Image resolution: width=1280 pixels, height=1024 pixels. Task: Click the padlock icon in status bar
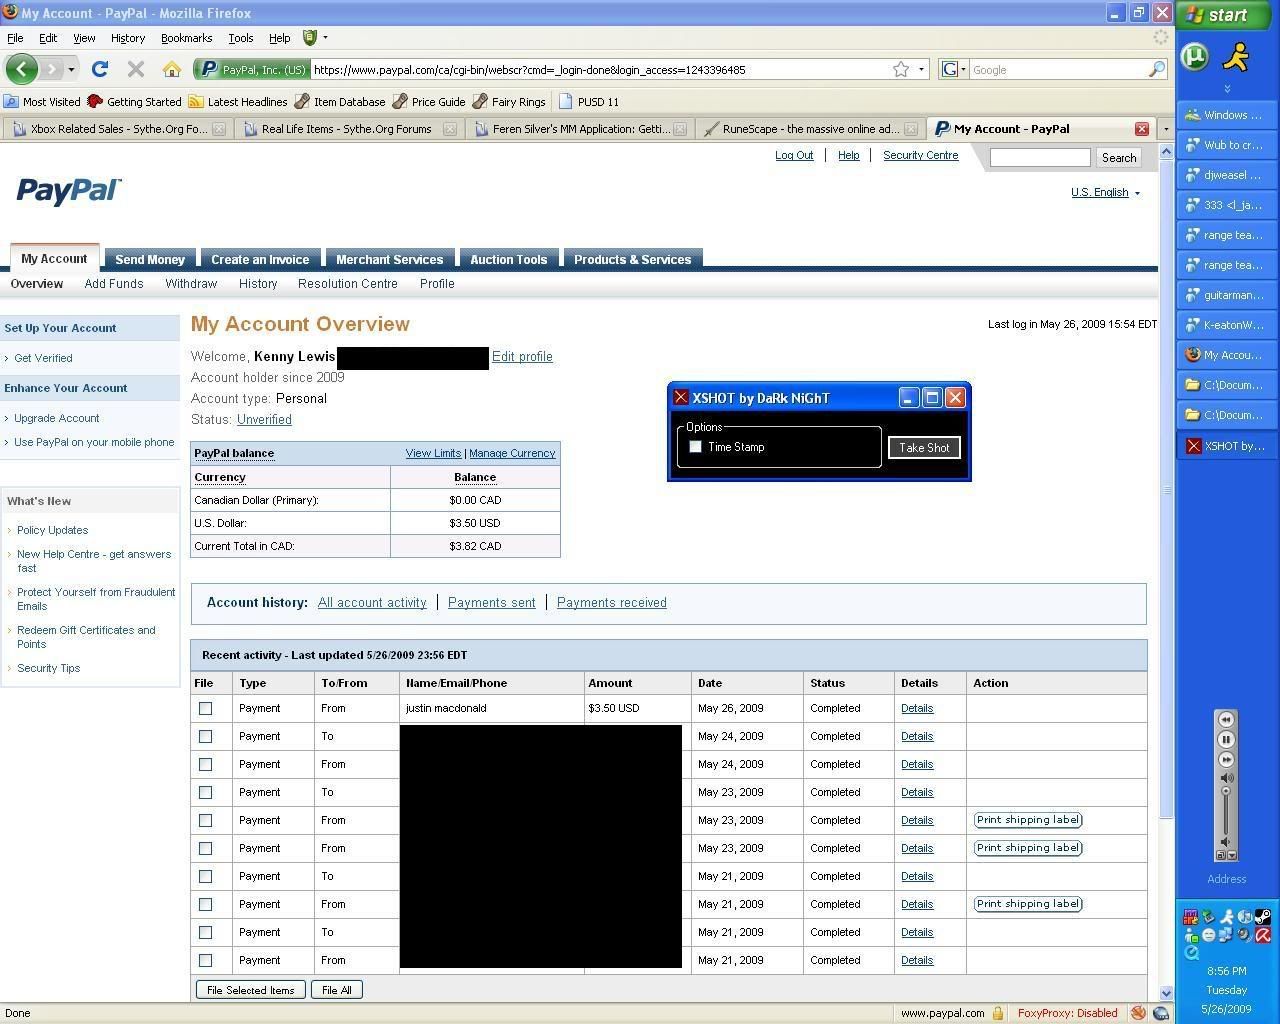[998, 1013]
